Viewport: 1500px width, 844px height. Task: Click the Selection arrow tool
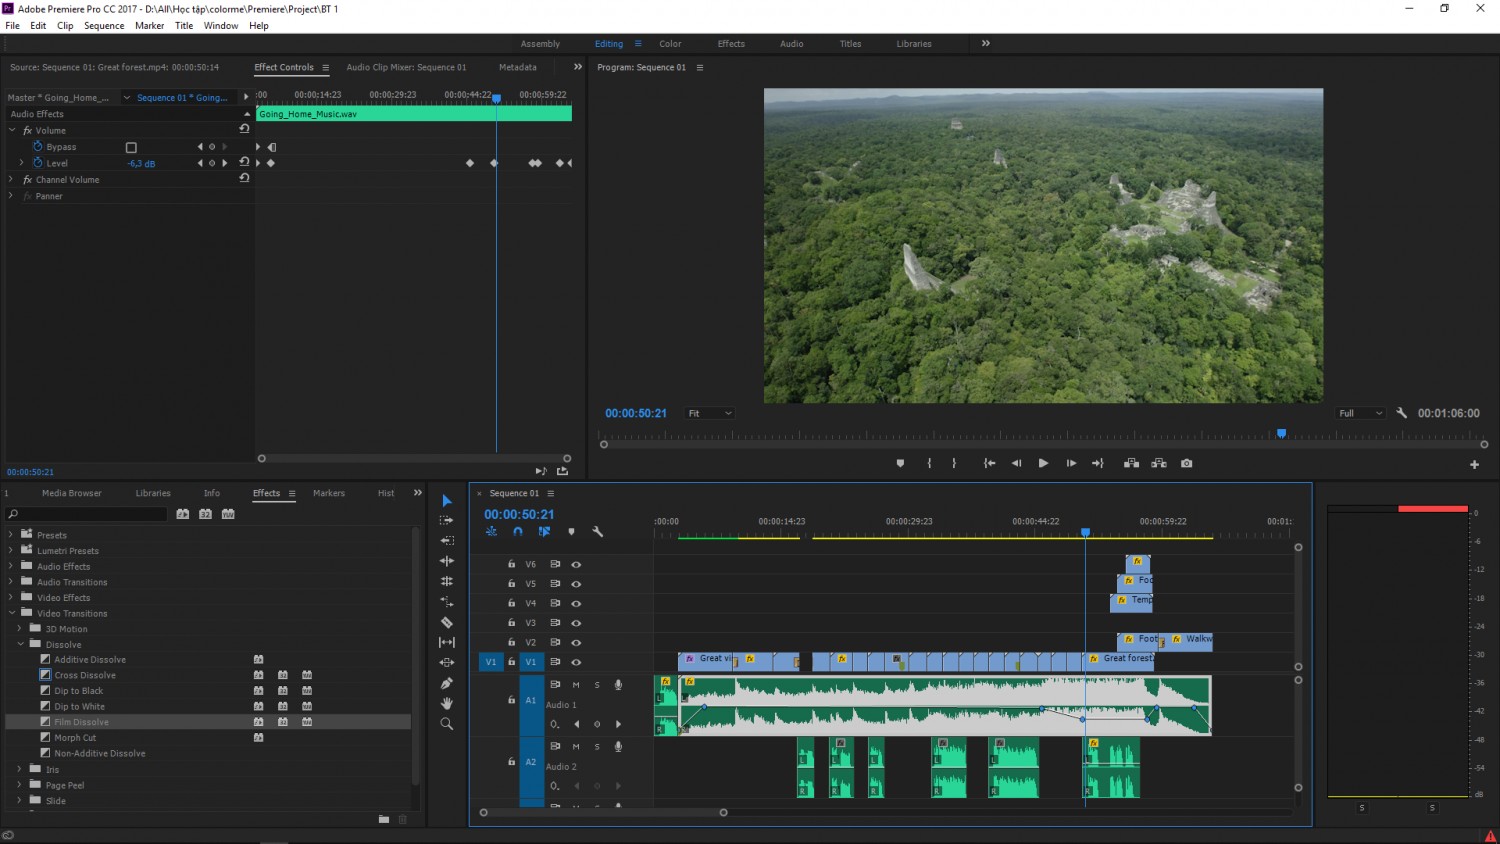(x=447, y=500)
